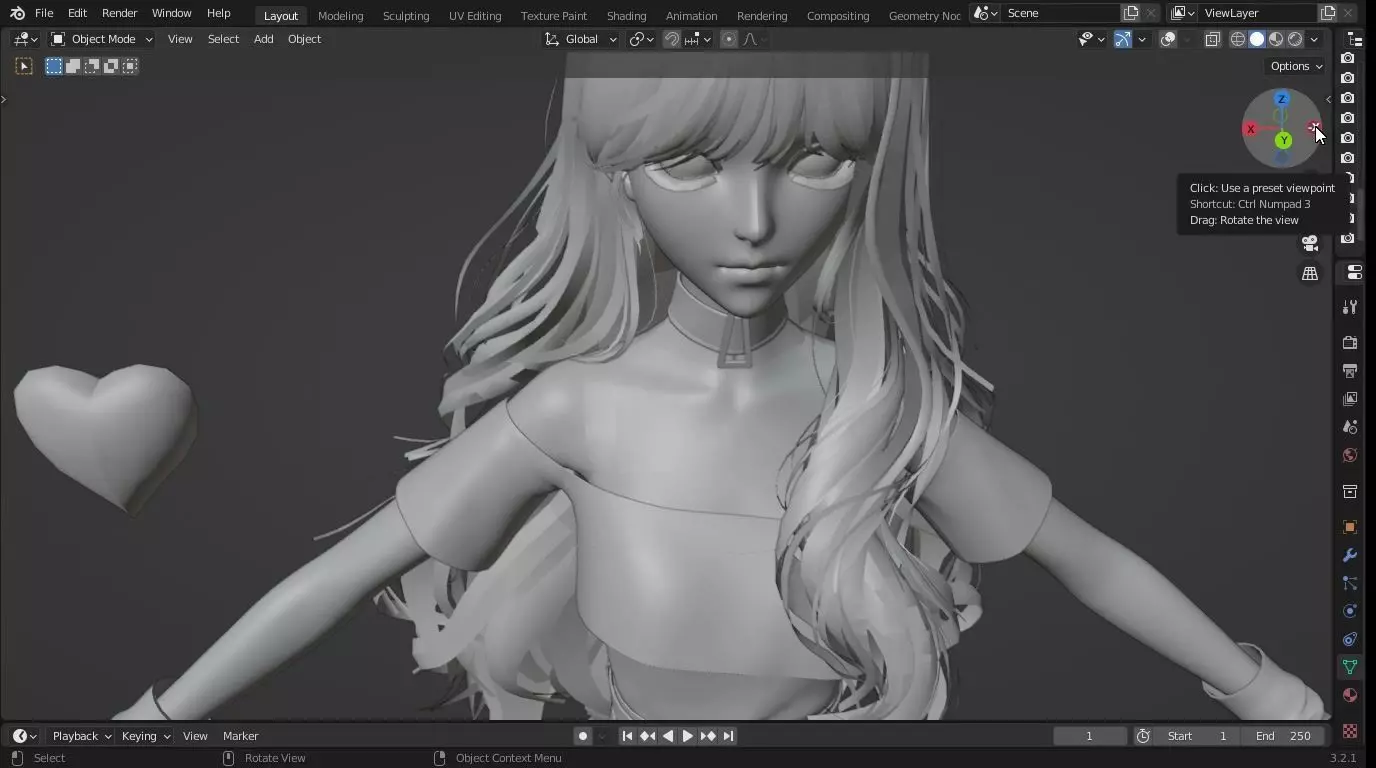Open selectability and visibility dropdown
The image size is (1376, 768).
click(x=1091, y=39)
